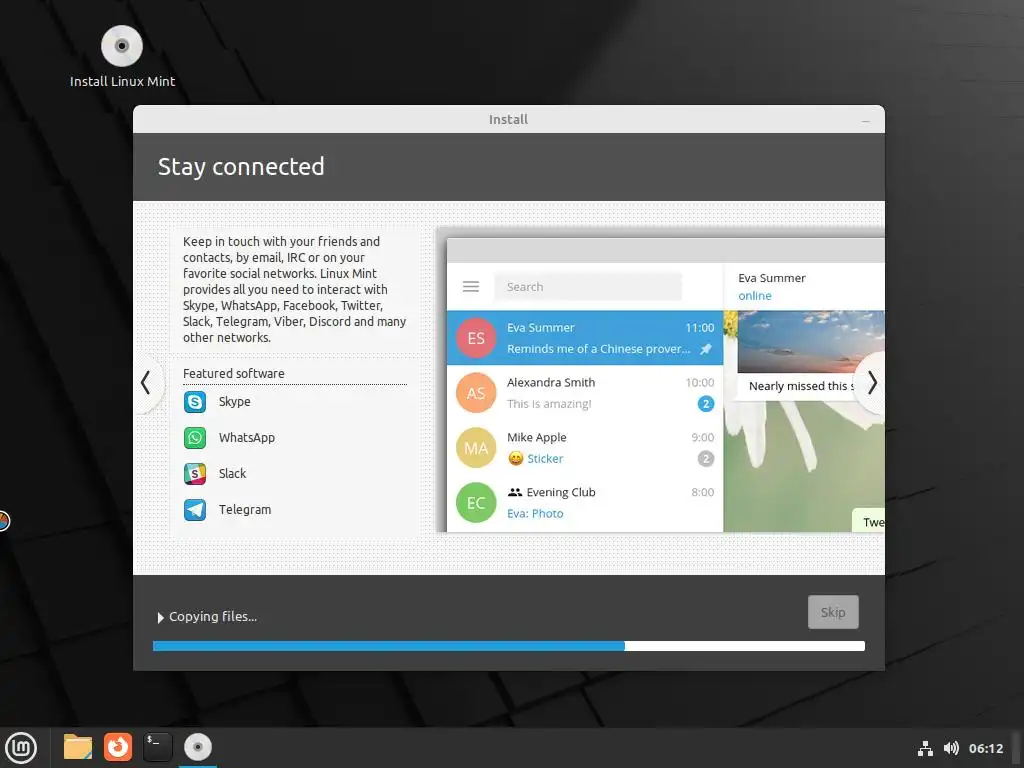Click the WhatsApp icon in Featured software
This screenshot has width=1024, height=768.
[195, 438]
